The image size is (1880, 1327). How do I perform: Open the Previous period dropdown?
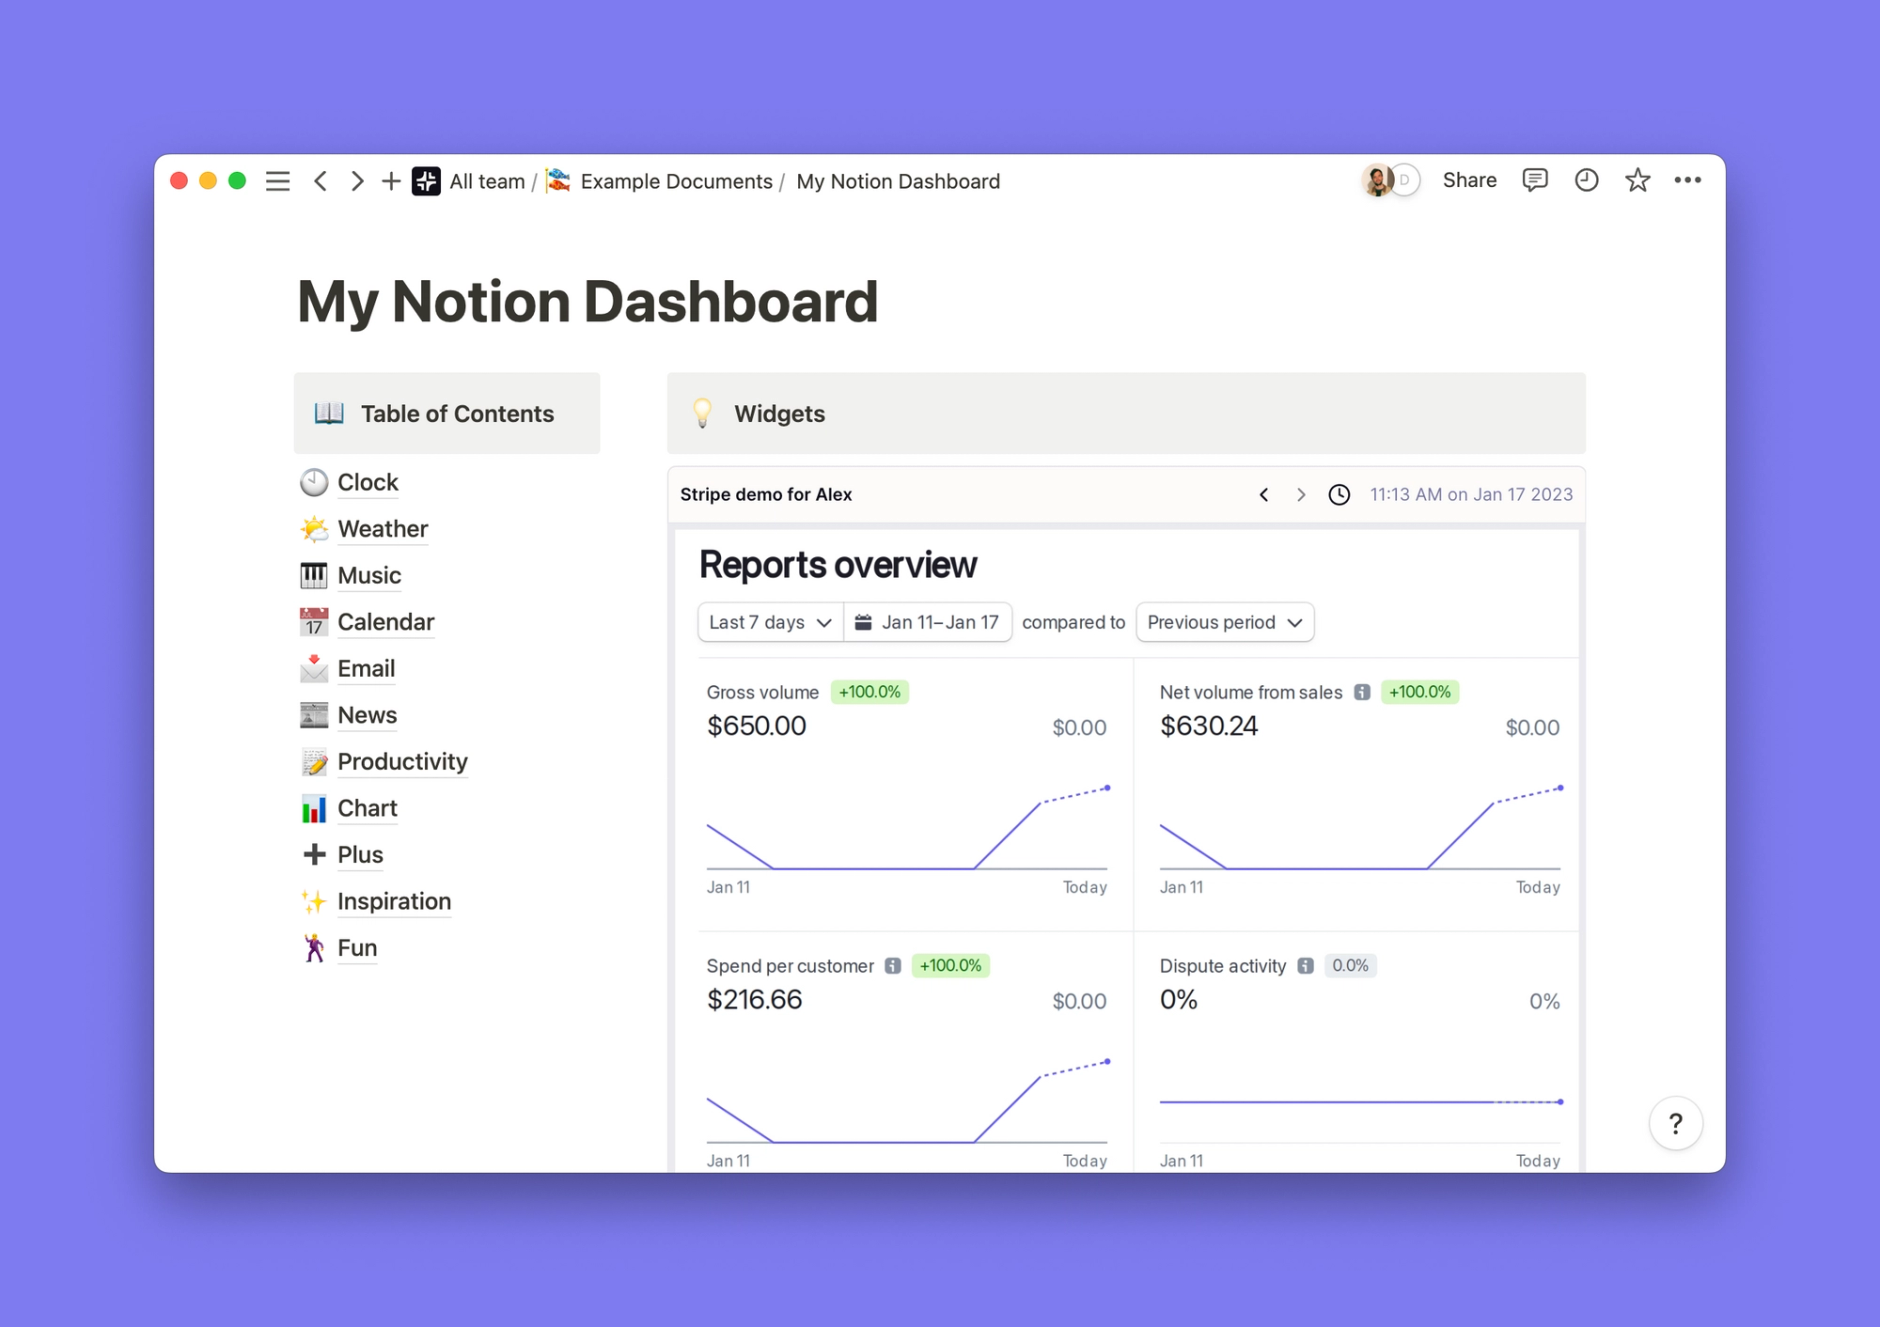1225,622
